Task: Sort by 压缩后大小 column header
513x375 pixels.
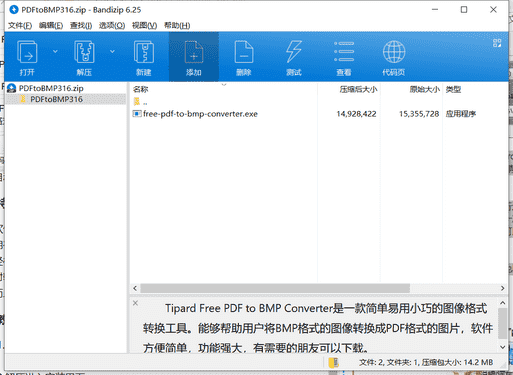Action: (358, 89)
